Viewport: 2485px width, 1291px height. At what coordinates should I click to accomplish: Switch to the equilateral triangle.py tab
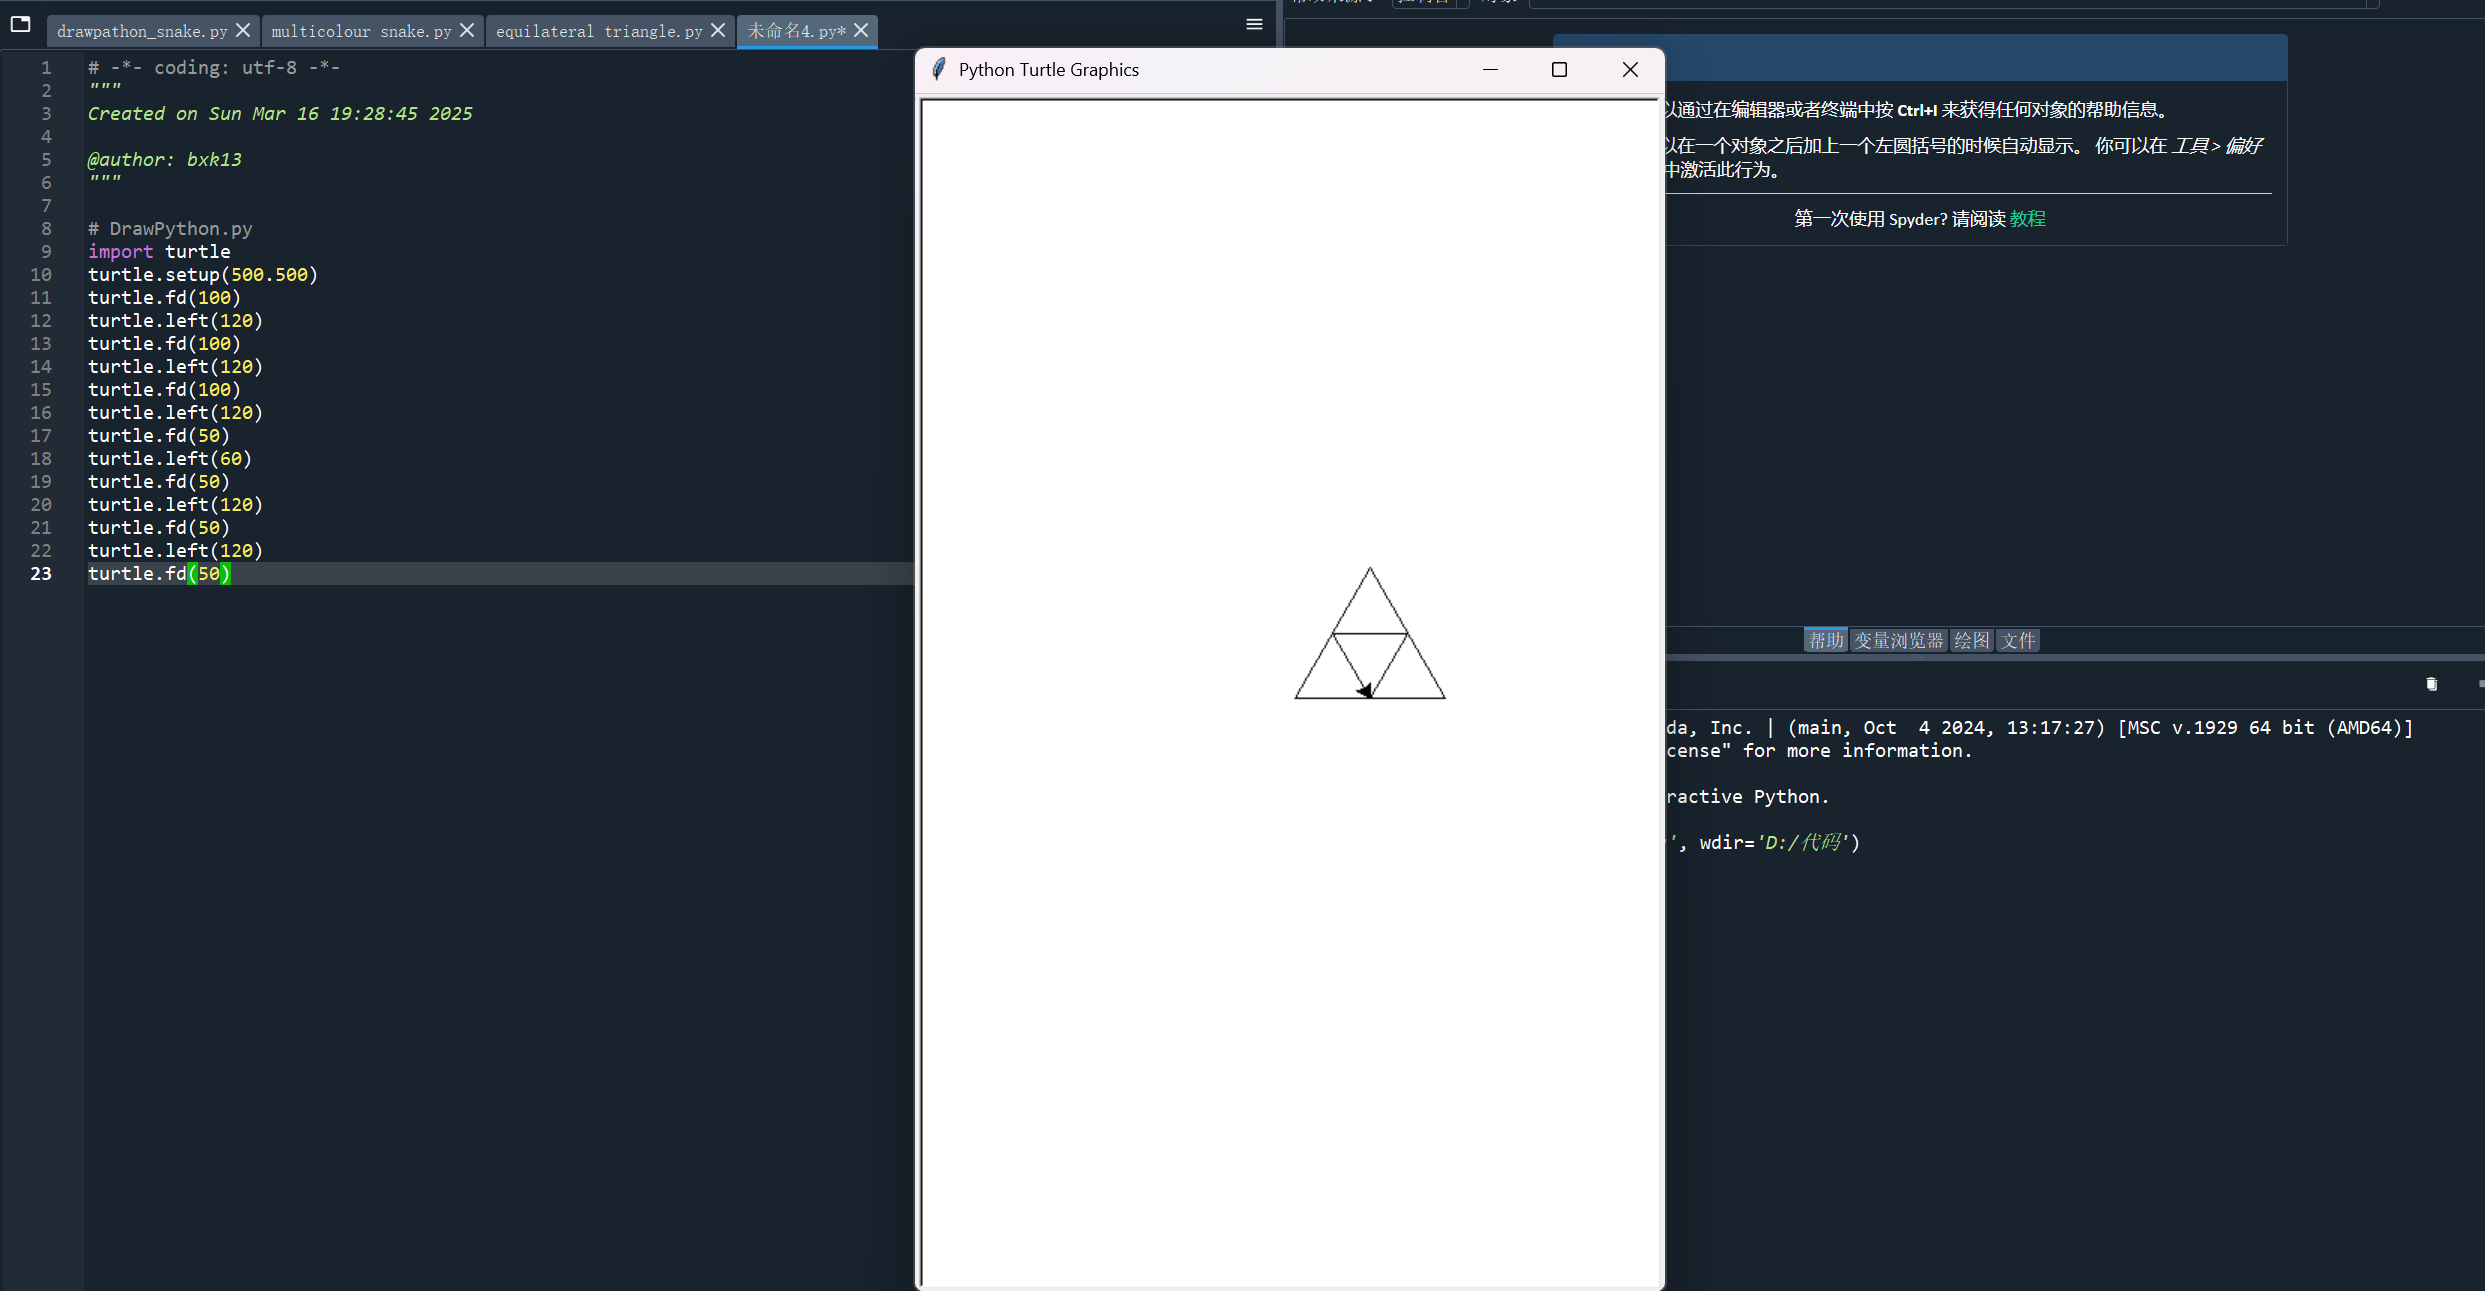tap(598, 31)
